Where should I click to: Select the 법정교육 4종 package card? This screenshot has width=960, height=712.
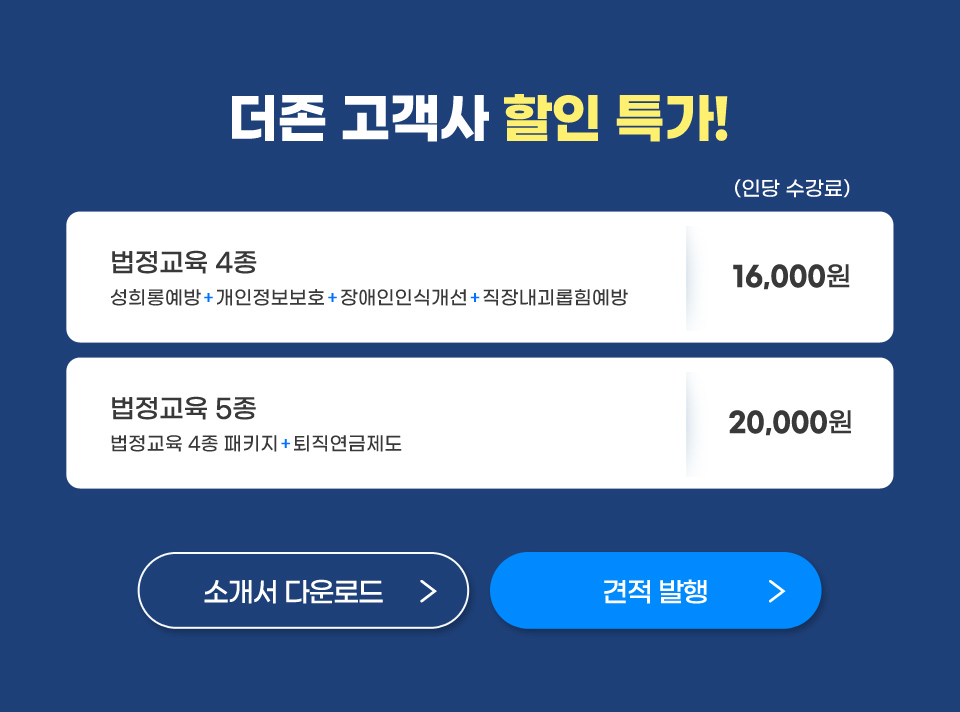(479, 277)
